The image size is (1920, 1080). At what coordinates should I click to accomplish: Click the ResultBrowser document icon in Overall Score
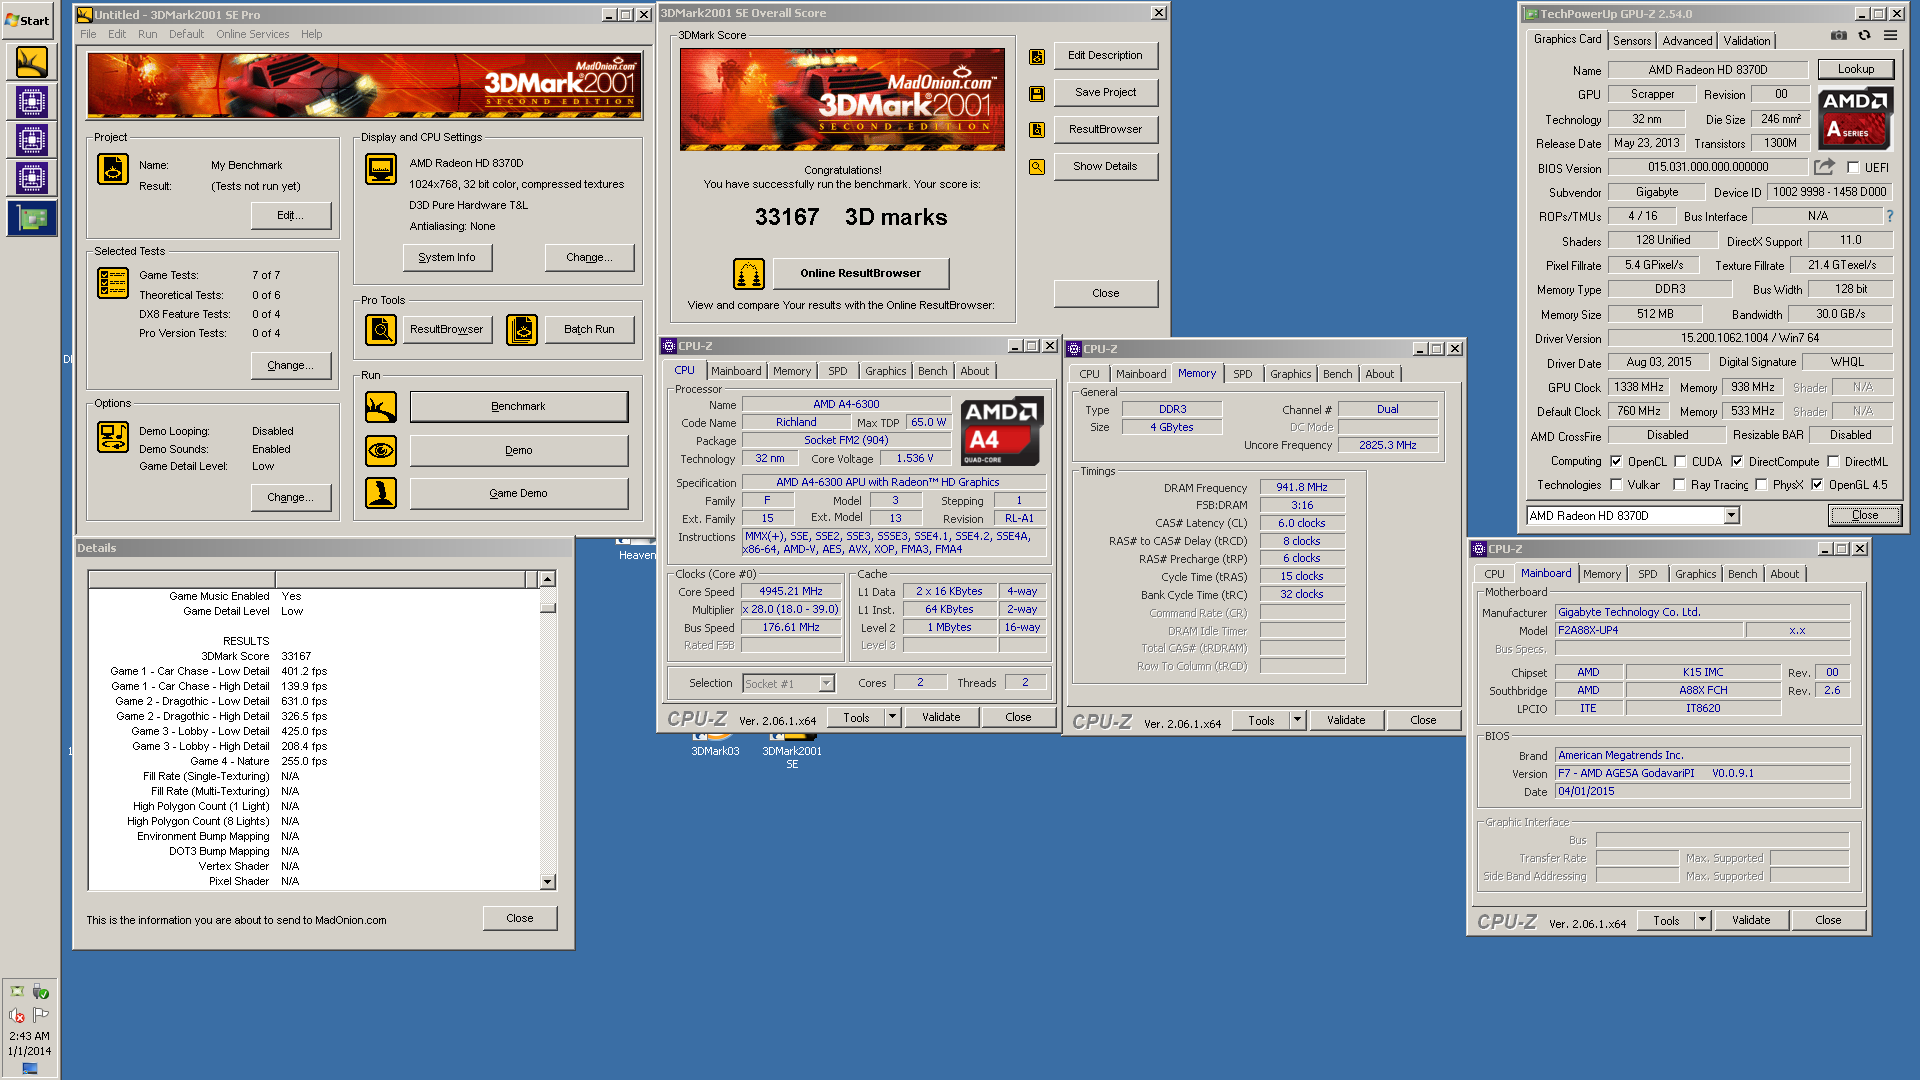[1037, 130]
